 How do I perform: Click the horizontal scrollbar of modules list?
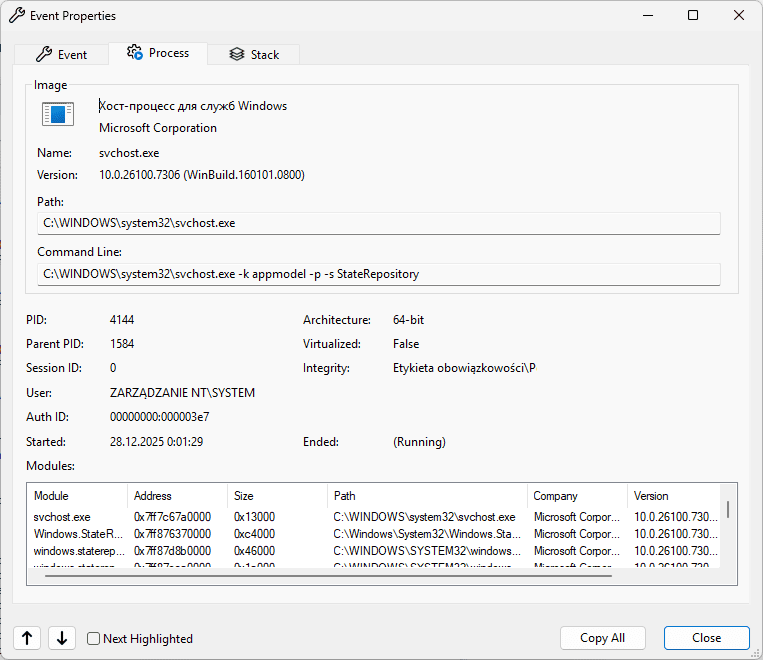pos(328,576)
